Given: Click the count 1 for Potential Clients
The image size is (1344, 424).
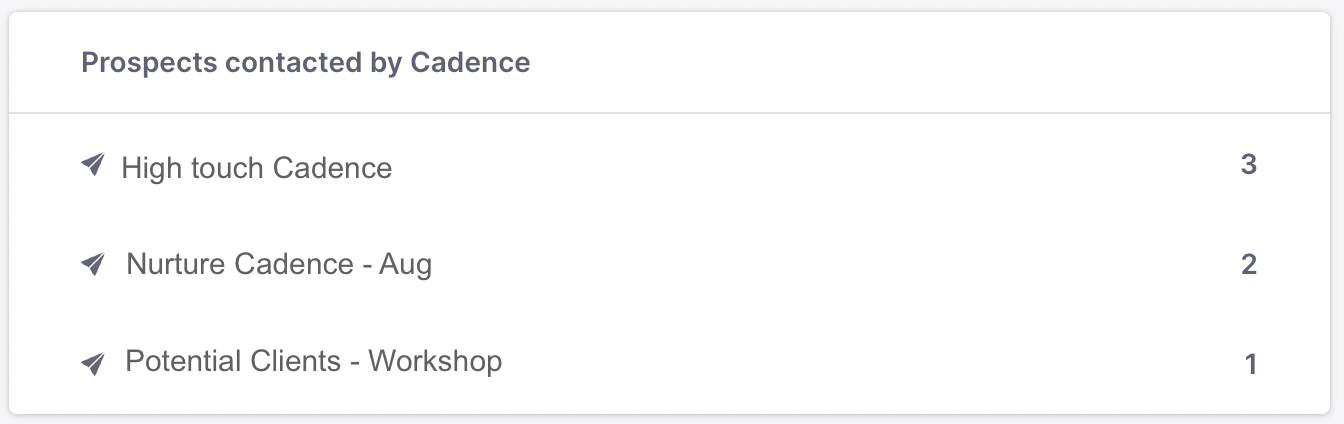Looking at the screenshot, I should point(1250,364).
